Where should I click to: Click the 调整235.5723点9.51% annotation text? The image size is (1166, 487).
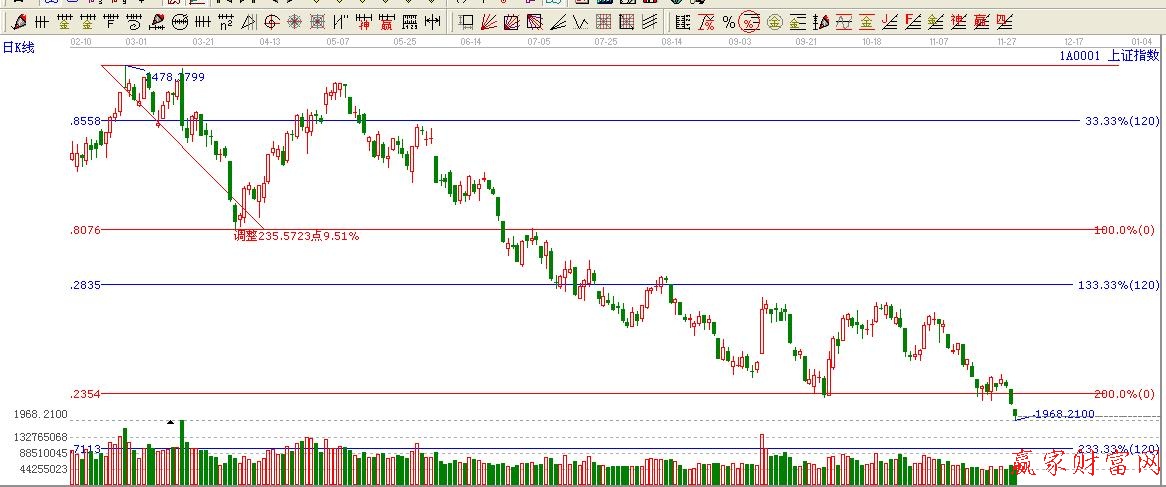coord(296,237)
